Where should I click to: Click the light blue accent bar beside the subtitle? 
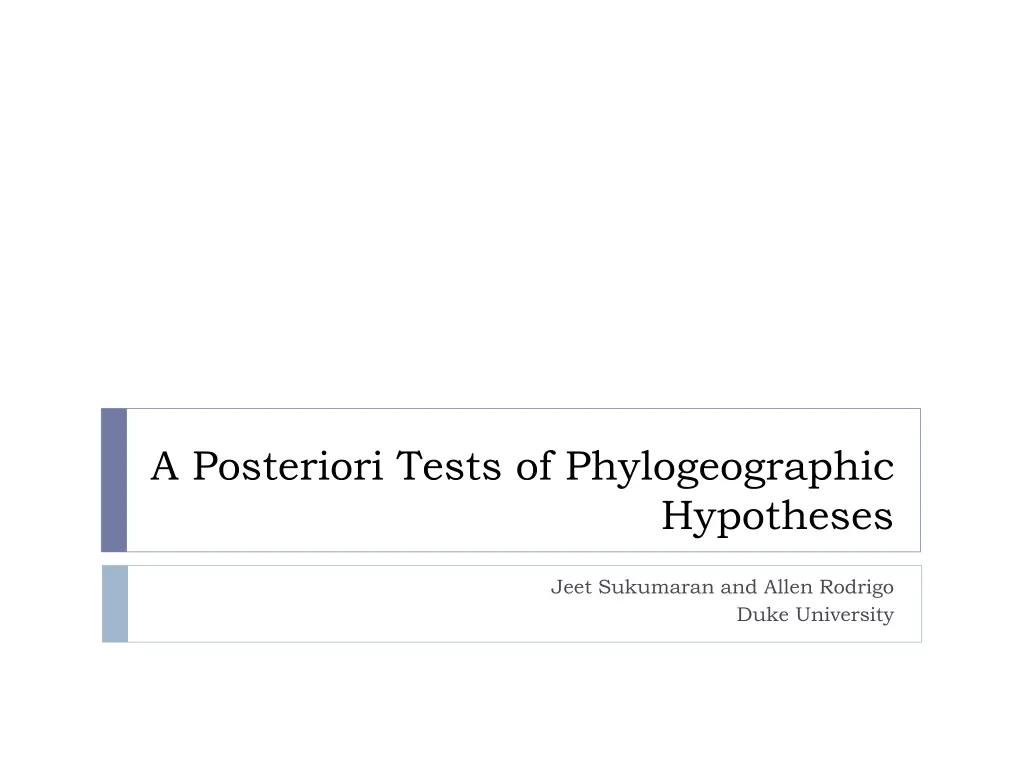tap(115, 603)
